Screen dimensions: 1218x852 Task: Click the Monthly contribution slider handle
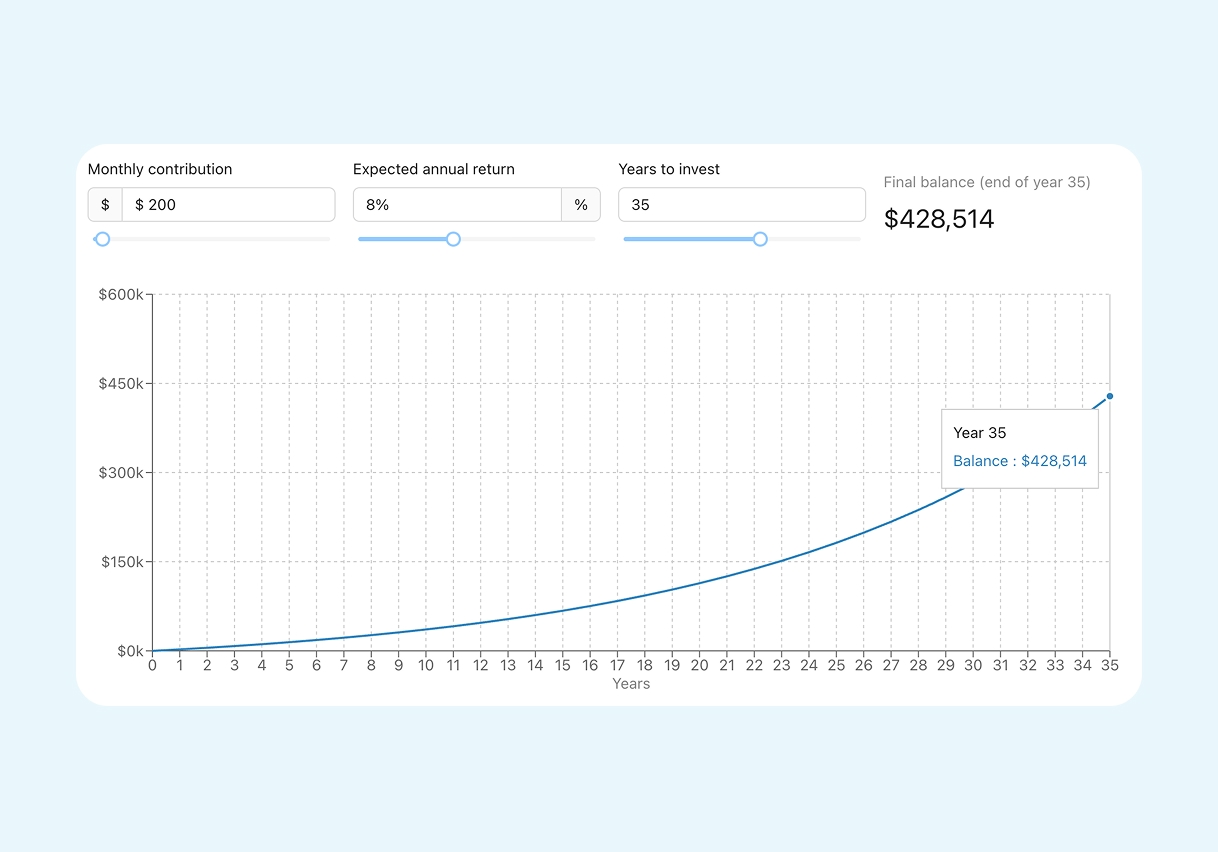click(x=102, y=239)
